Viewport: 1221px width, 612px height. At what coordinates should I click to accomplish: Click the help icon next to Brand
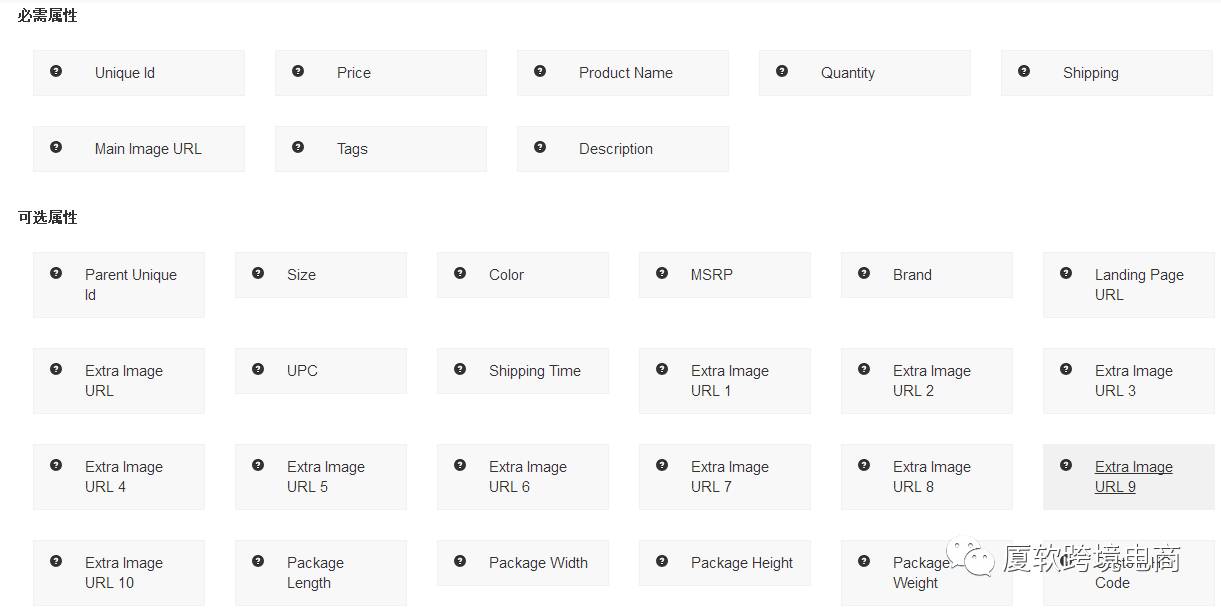[x=864, y=273]
